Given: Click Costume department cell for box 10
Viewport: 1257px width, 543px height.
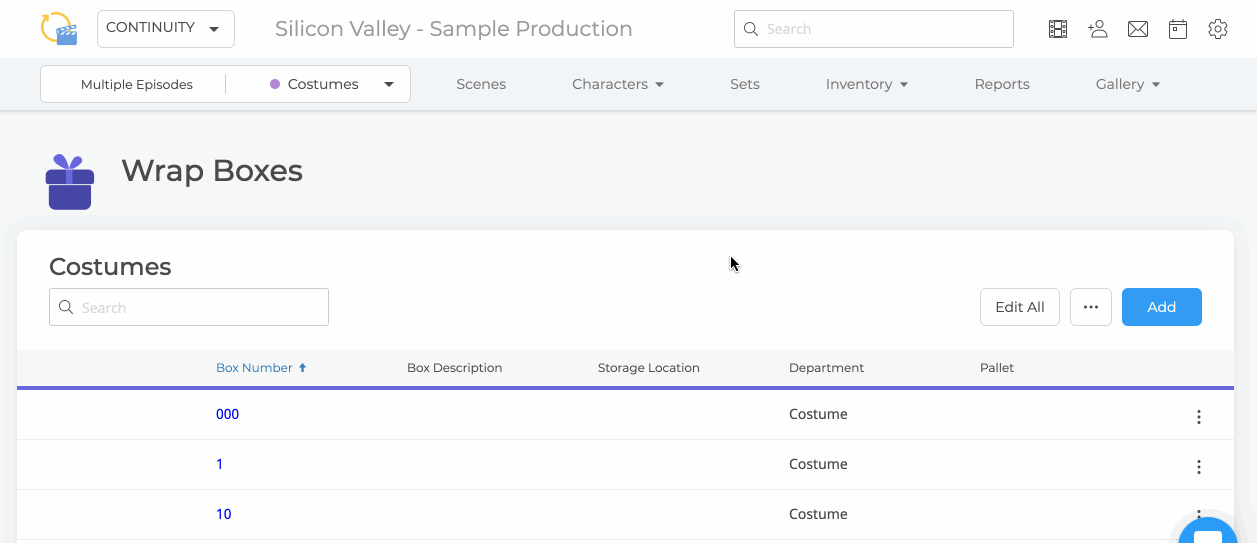Looking at the screenshot, I should [818, 514].
